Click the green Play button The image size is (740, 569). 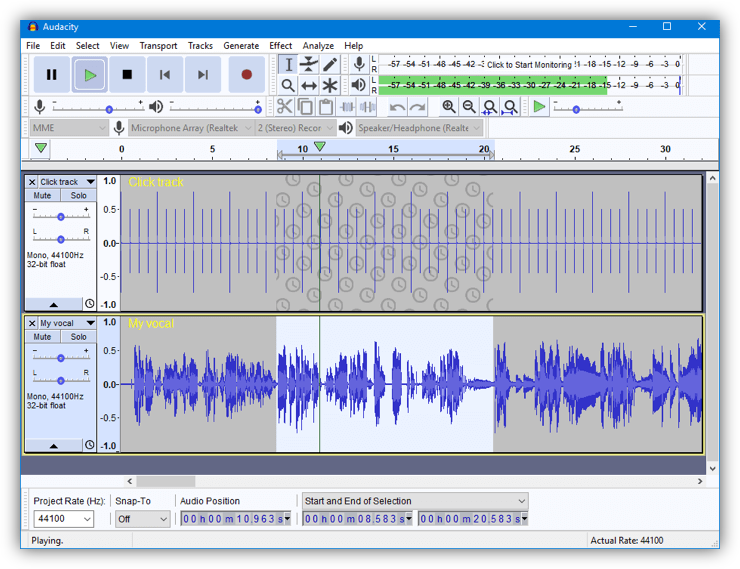[x=89, y=75]
